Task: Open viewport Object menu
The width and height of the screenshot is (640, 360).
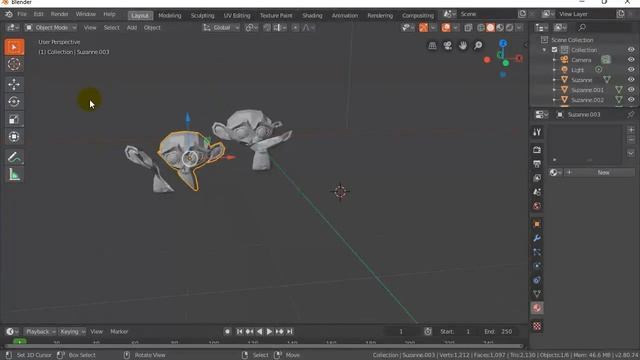Action: click(x=152, y=28)
